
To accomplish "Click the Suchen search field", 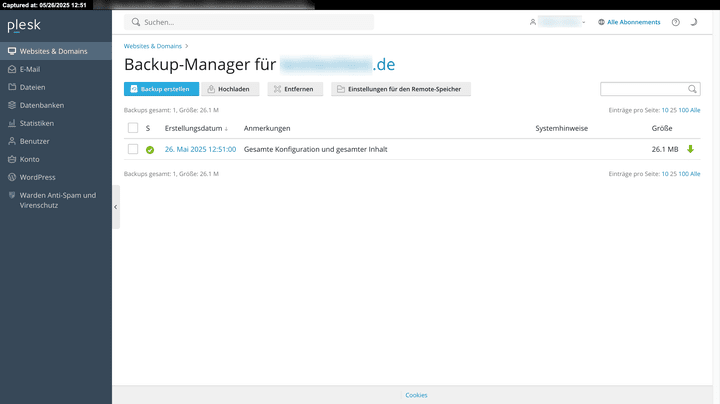I will point(250,22).
